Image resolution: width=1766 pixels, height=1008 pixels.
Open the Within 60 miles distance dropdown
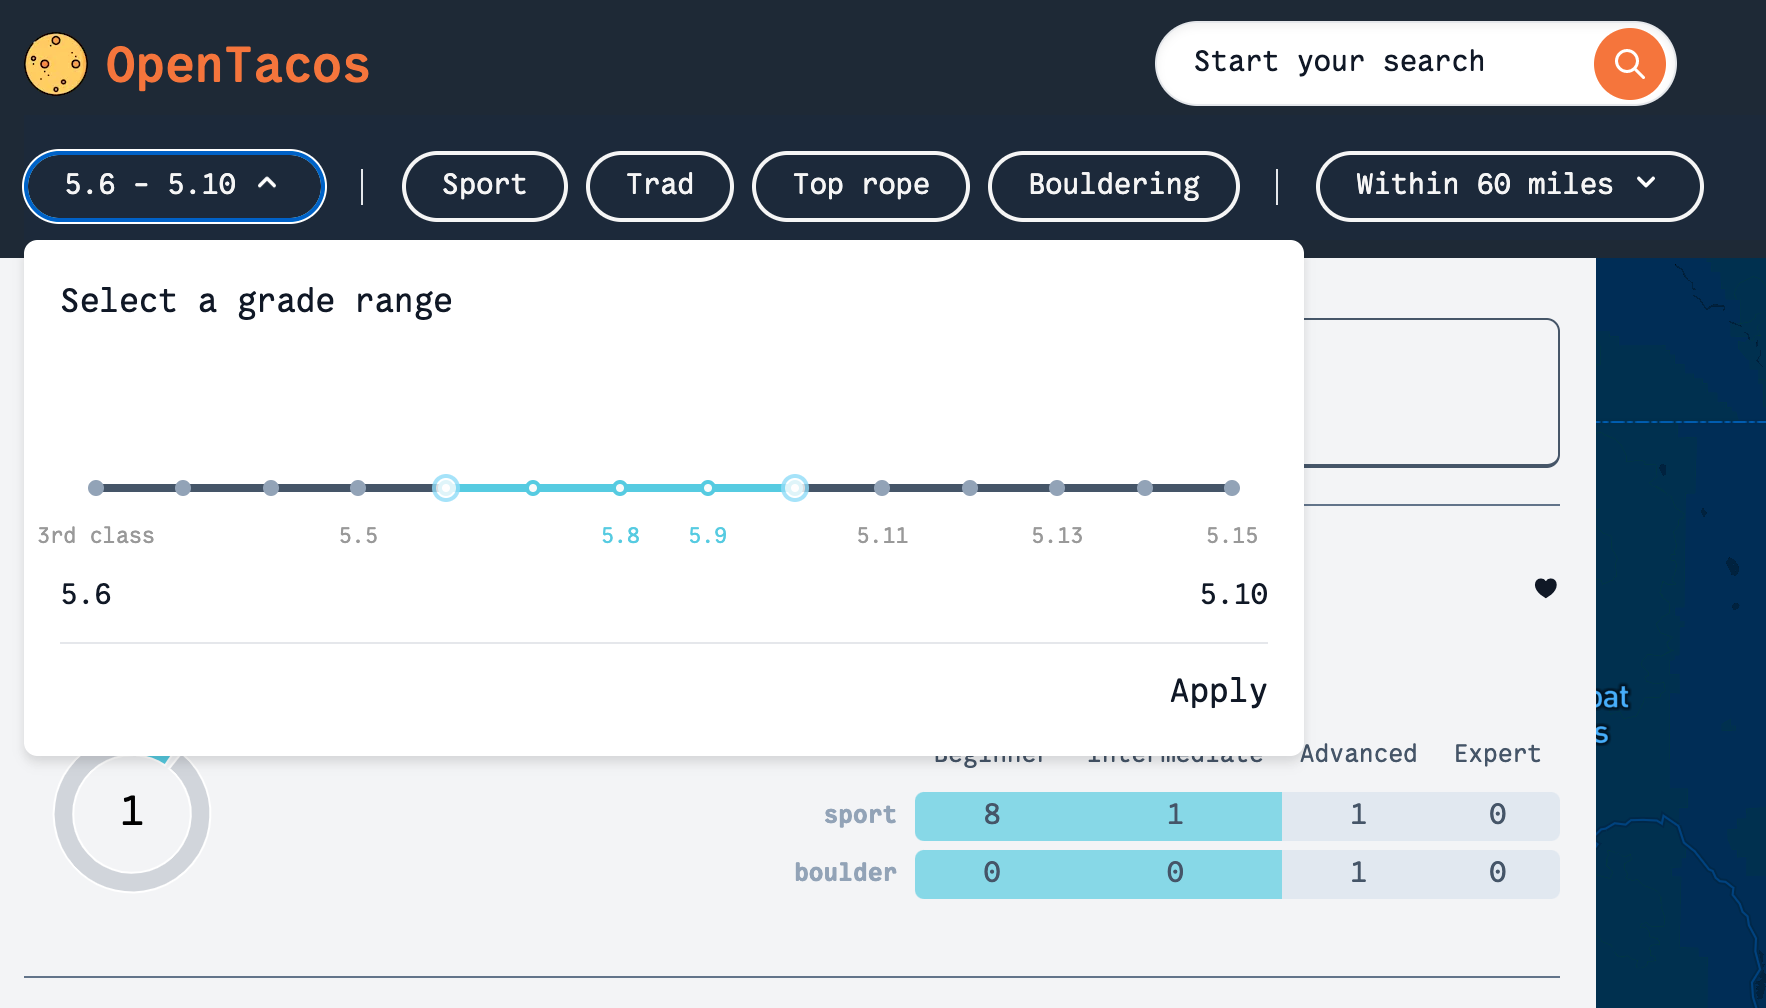[x=1508, y=185]
